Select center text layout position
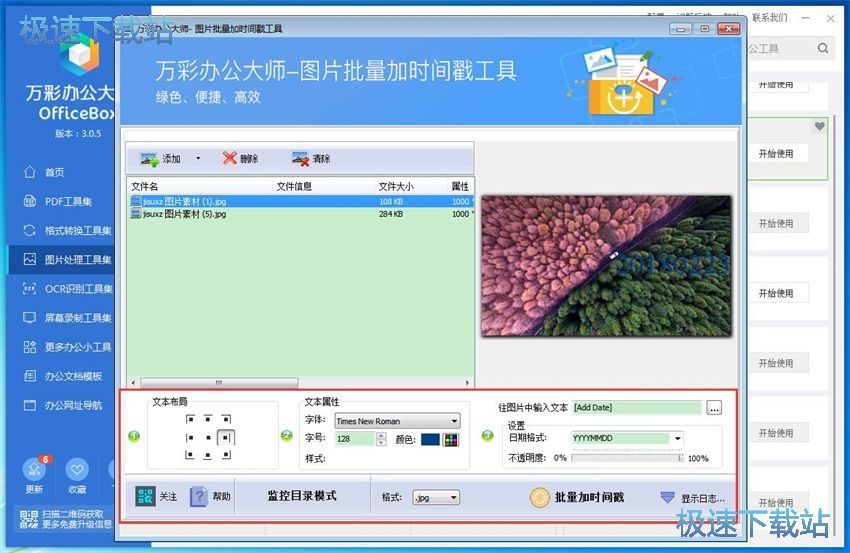The image size is (850, 553). coord(208,438)
